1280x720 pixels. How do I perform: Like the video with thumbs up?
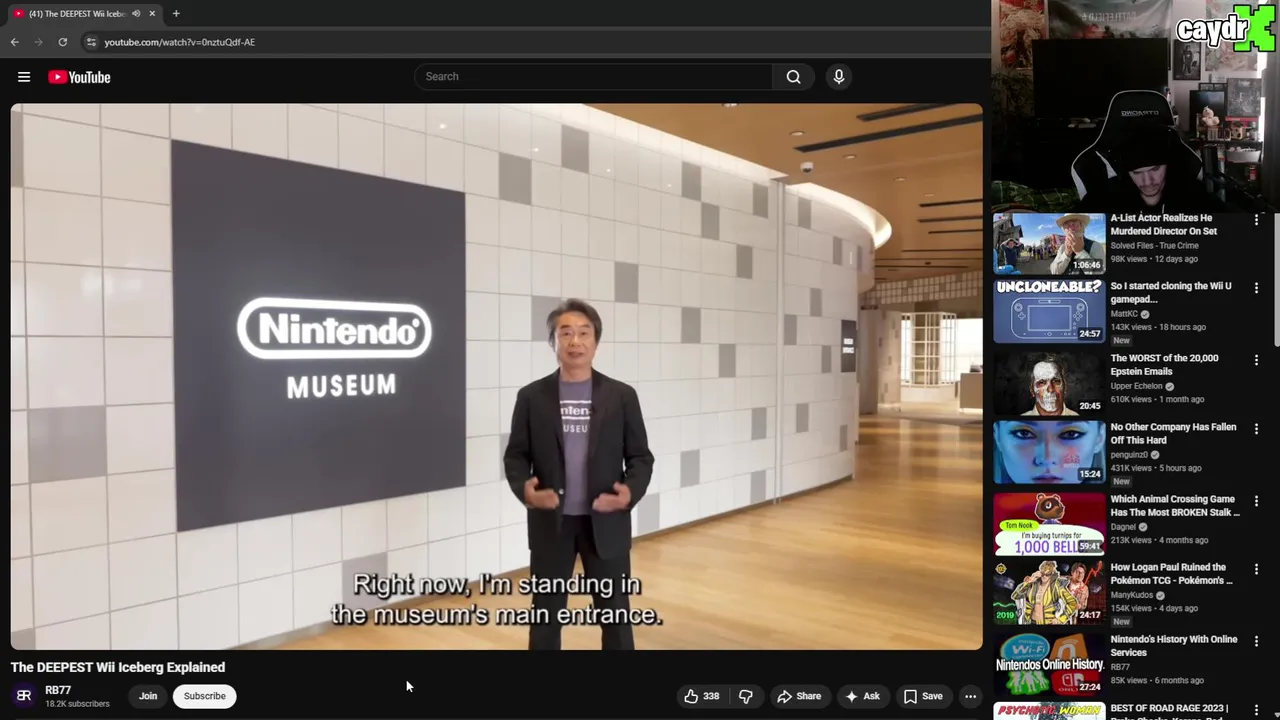(701, 696)
